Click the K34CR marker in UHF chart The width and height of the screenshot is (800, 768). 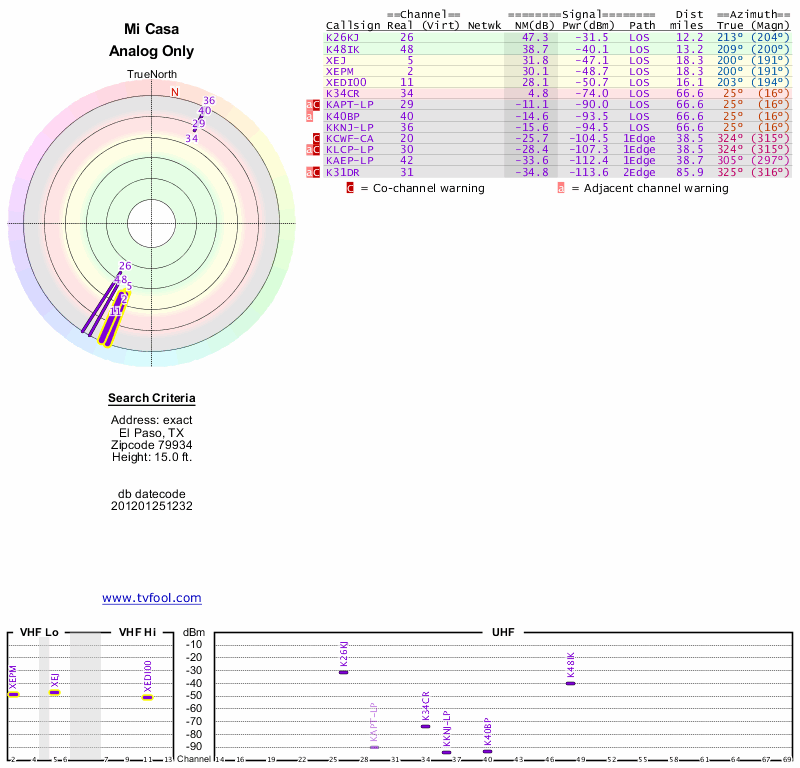426,726
